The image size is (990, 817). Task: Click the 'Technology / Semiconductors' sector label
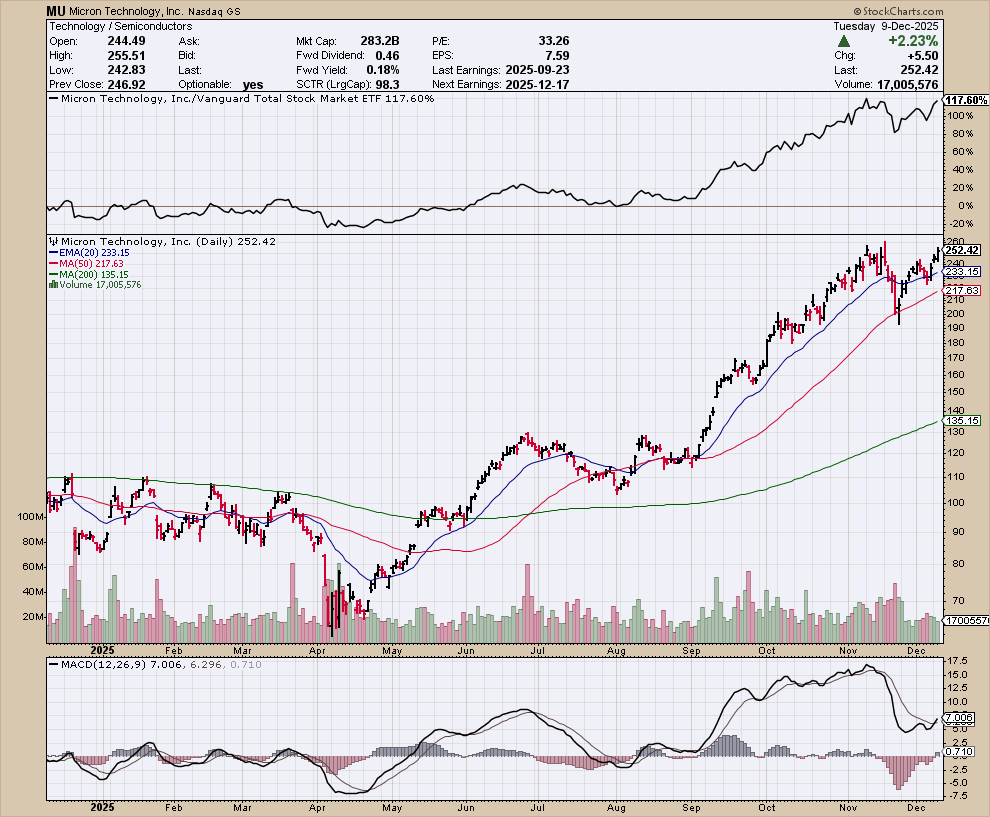[121, 27]
